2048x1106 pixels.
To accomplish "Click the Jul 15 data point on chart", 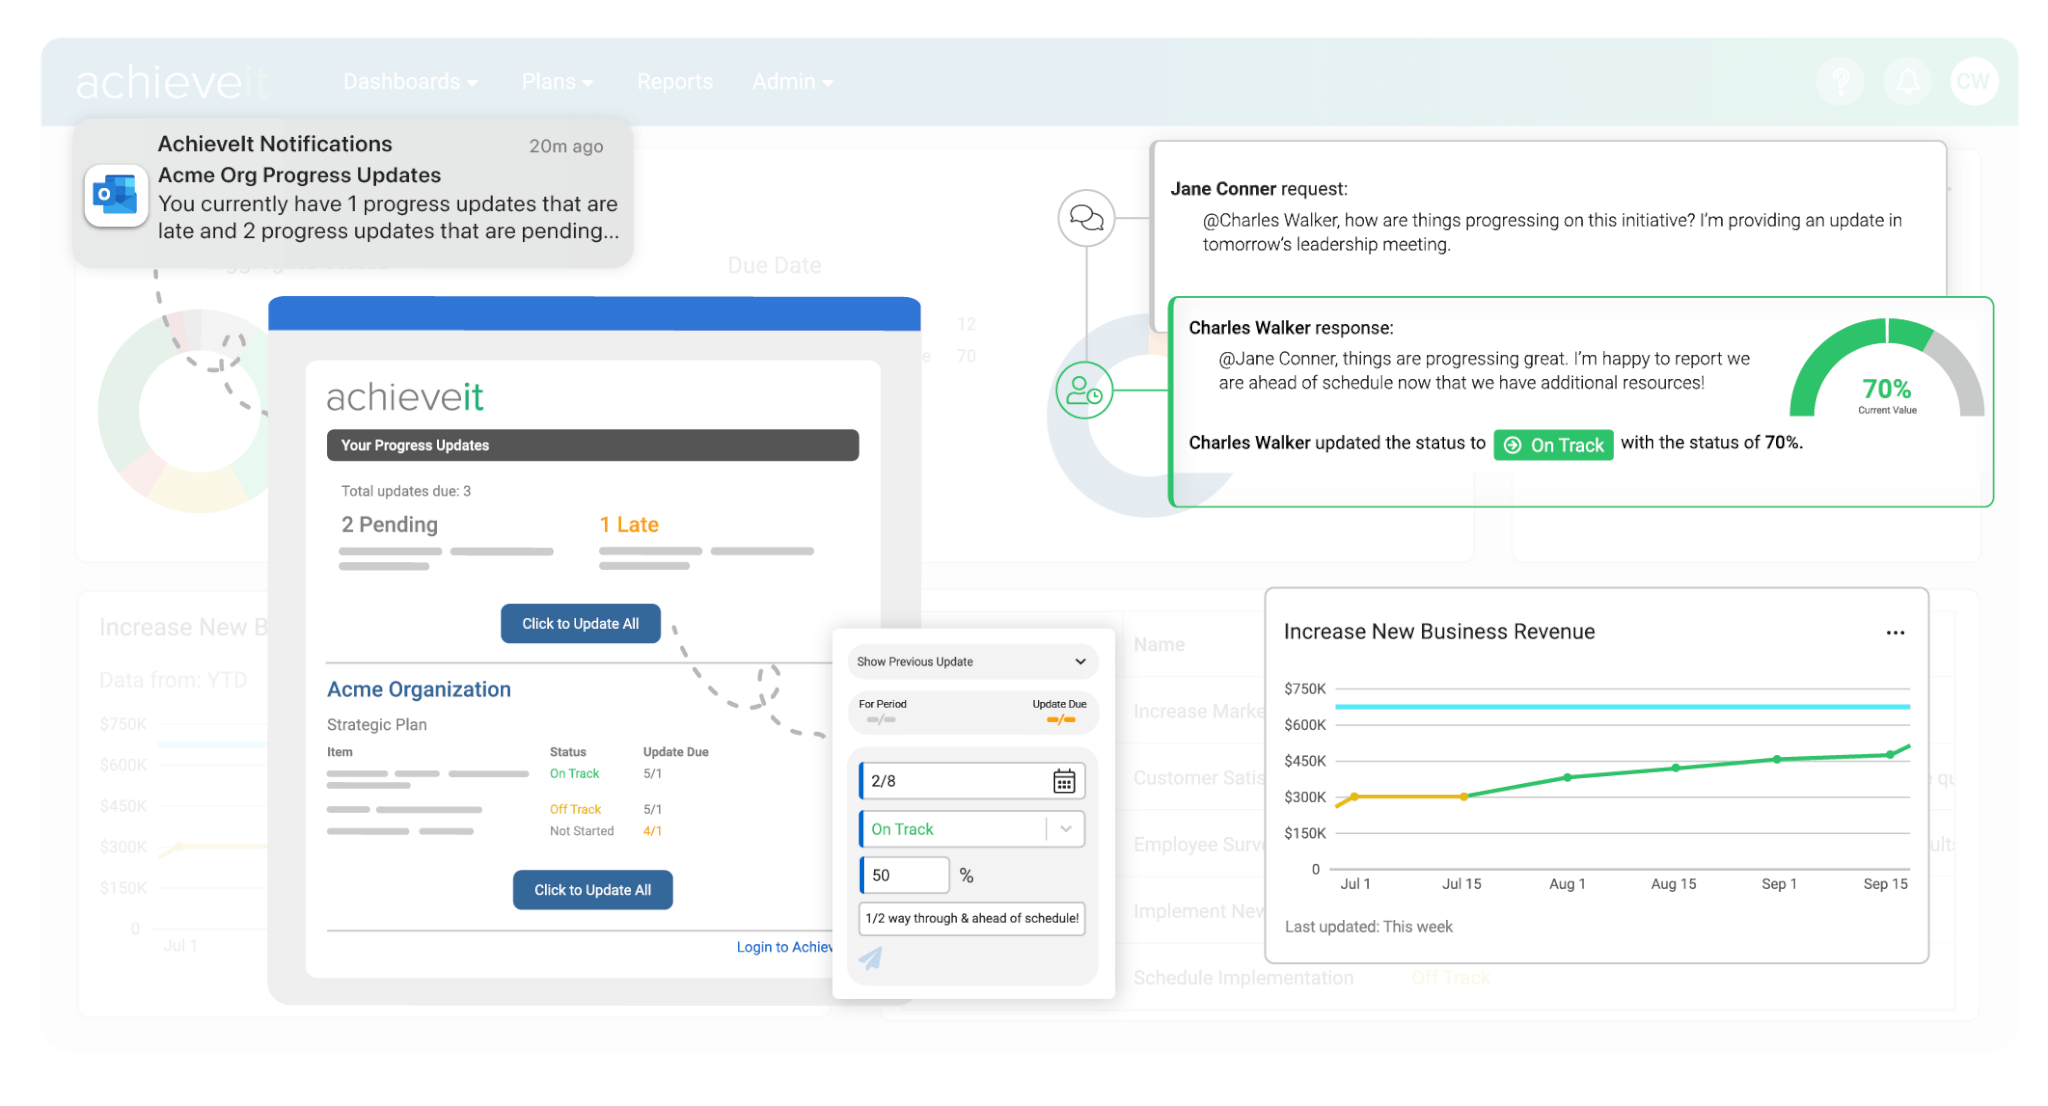I will point(1464,796).
